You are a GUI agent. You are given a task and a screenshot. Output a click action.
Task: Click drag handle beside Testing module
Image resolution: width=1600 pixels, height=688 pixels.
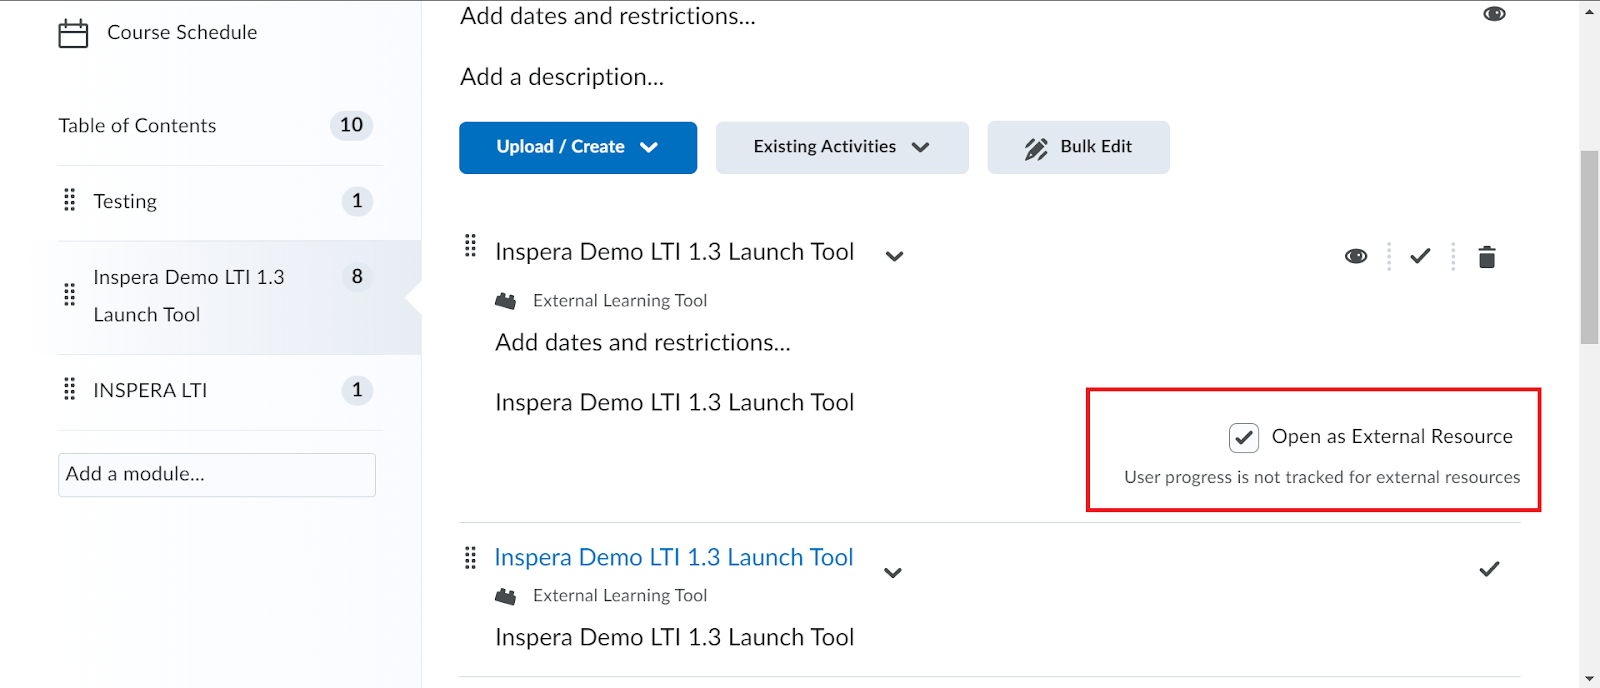(69, 200)
